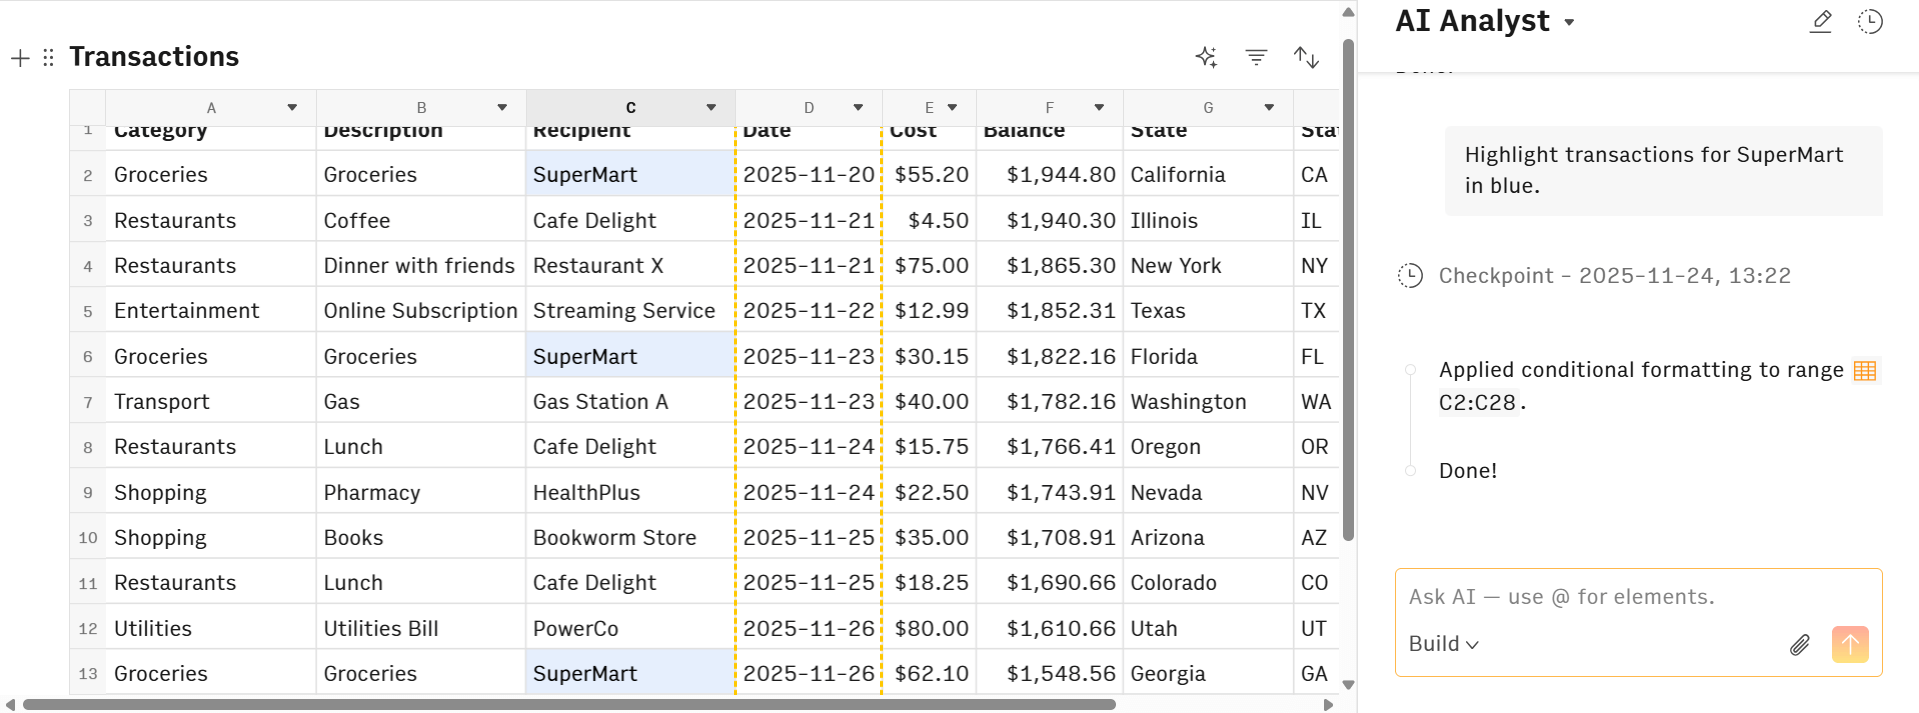Attach a file with the paperclip icon
The height and width of the screenshot is (713, 1919).
click(1800, 645)
